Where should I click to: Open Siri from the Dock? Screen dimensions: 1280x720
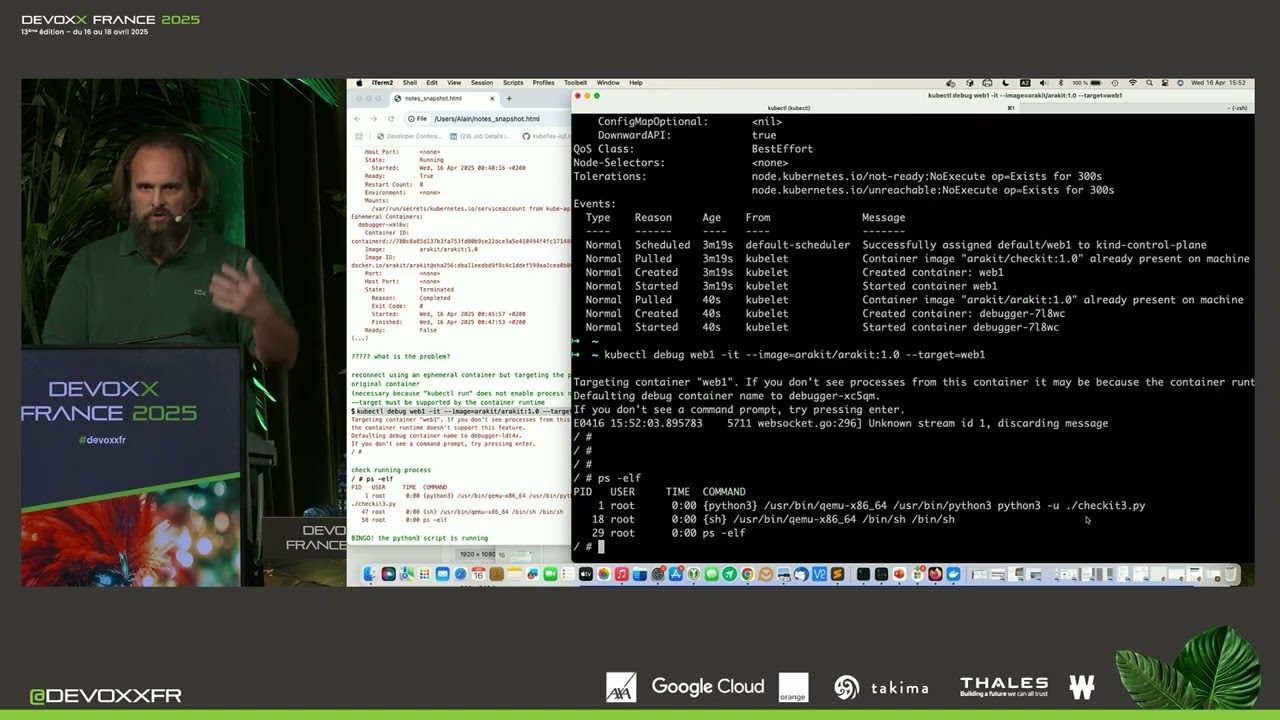click(x=389, y=574)
